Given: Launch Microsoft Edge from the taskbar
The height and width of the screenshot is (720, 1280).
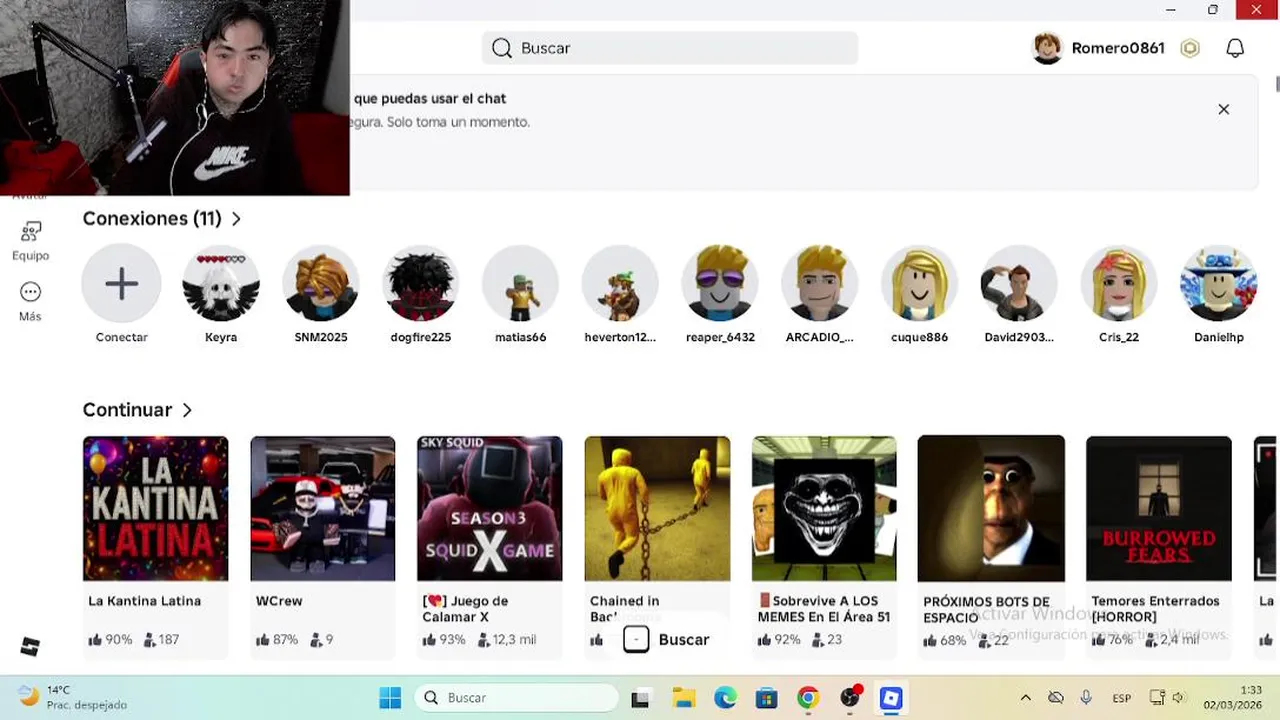Looking at the screenshot, I should [725, 698].
